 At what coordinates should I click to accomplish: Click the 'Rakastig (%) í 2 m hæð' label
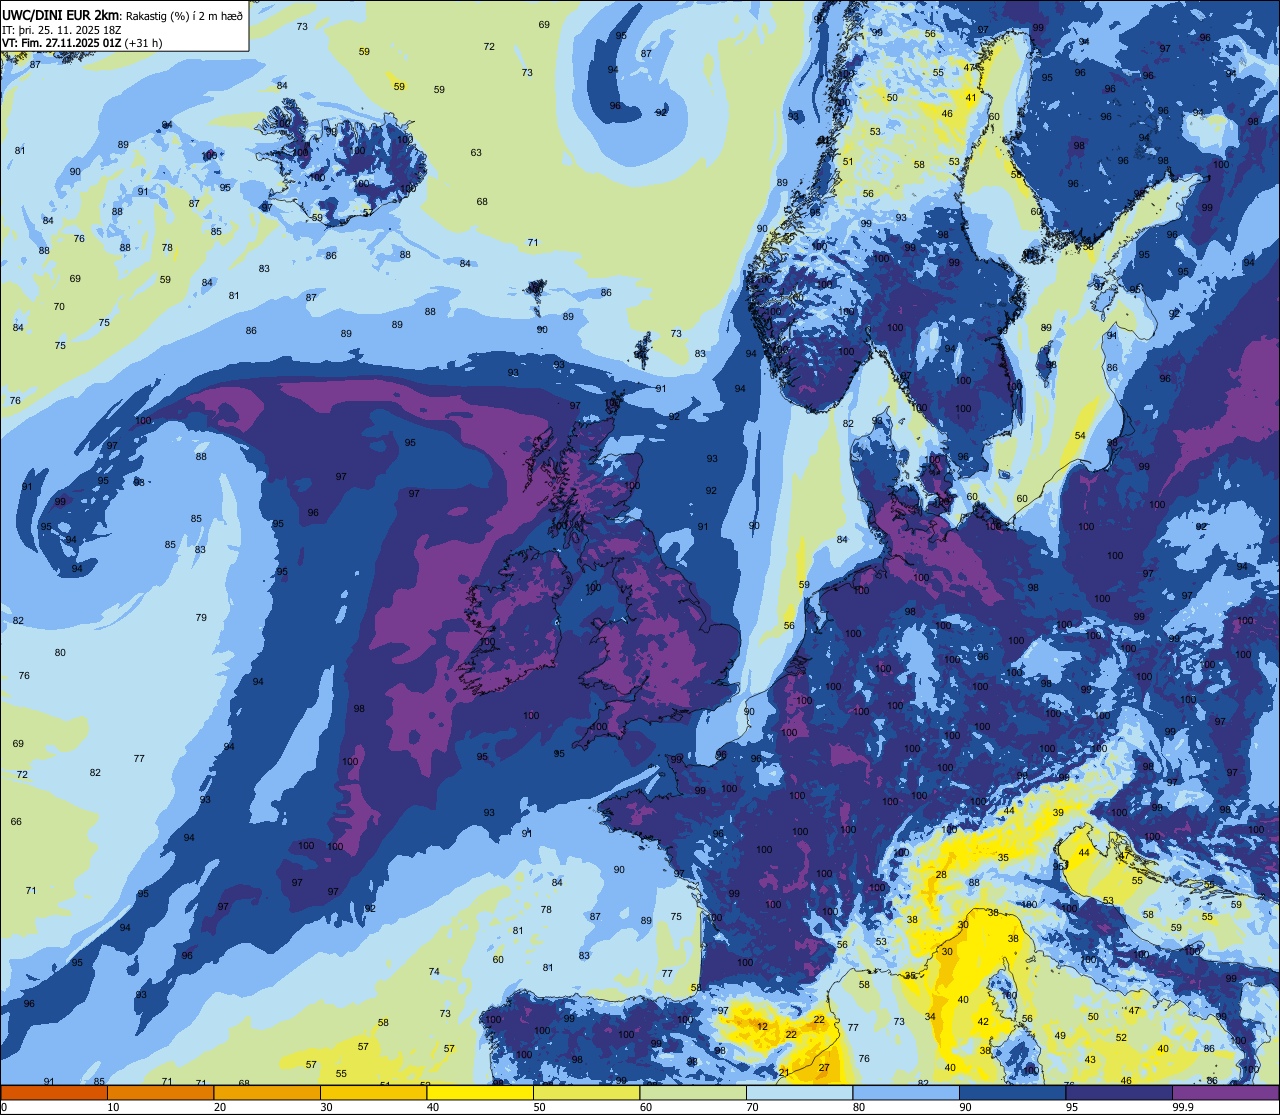point(185,15)
